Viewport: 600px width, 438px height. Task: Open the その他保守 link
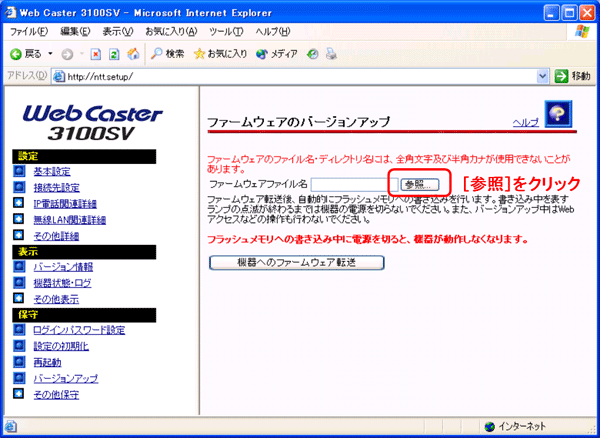click(56, 394)
